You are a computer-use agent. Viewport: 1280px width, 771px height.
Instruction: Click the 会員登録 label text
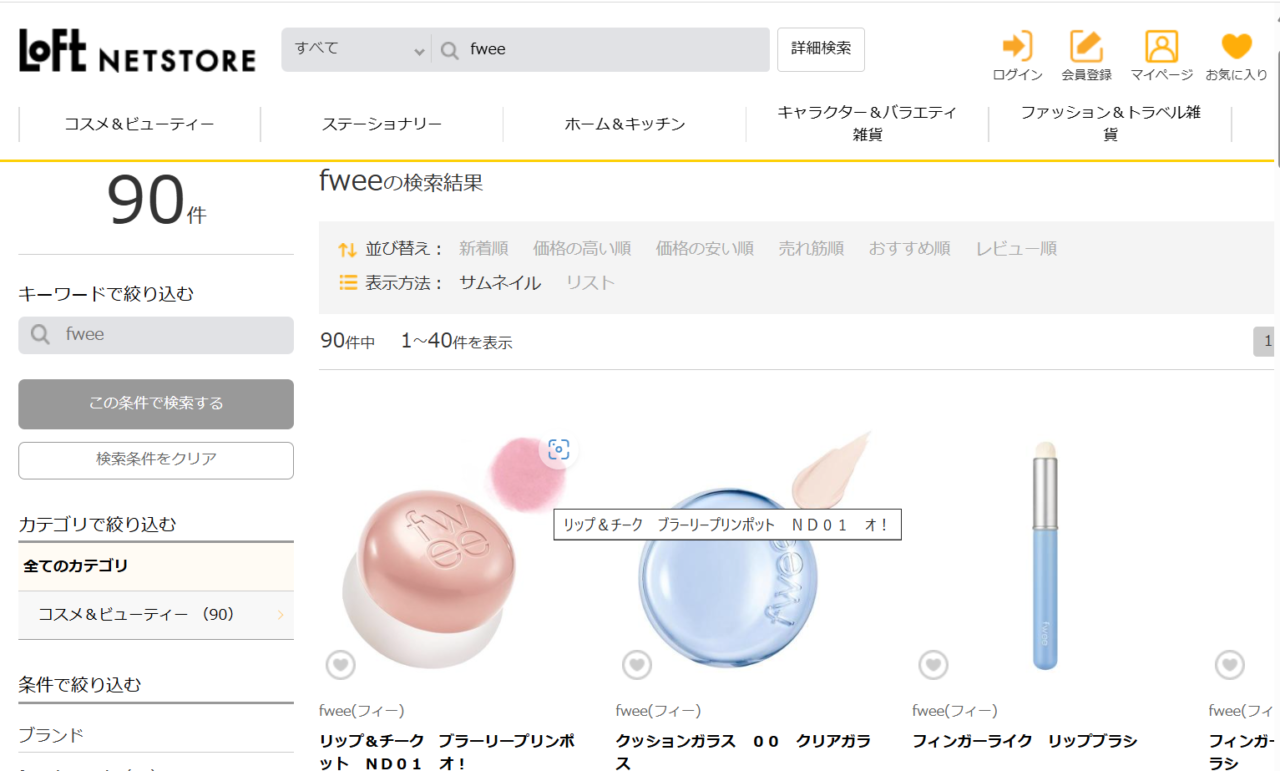click(1086, 75)
